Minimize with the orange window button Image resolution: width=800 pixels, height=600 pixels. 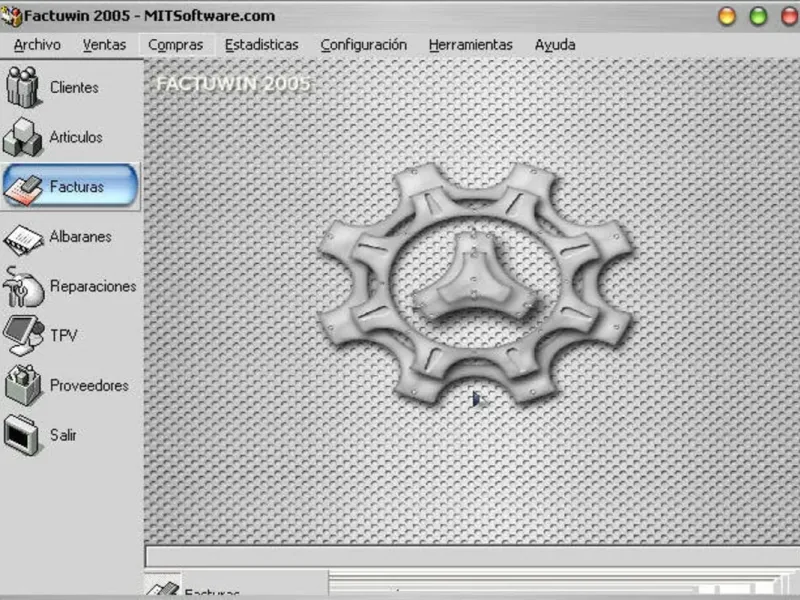[727, 16]
